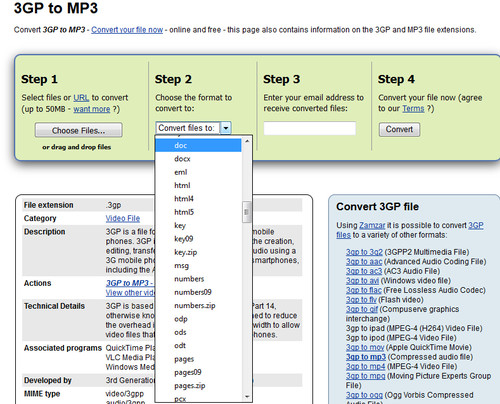The height and width of the screenshot is (404, 500).
Task: Choose 'numbers' in the format list
Action: pos(198,279)
